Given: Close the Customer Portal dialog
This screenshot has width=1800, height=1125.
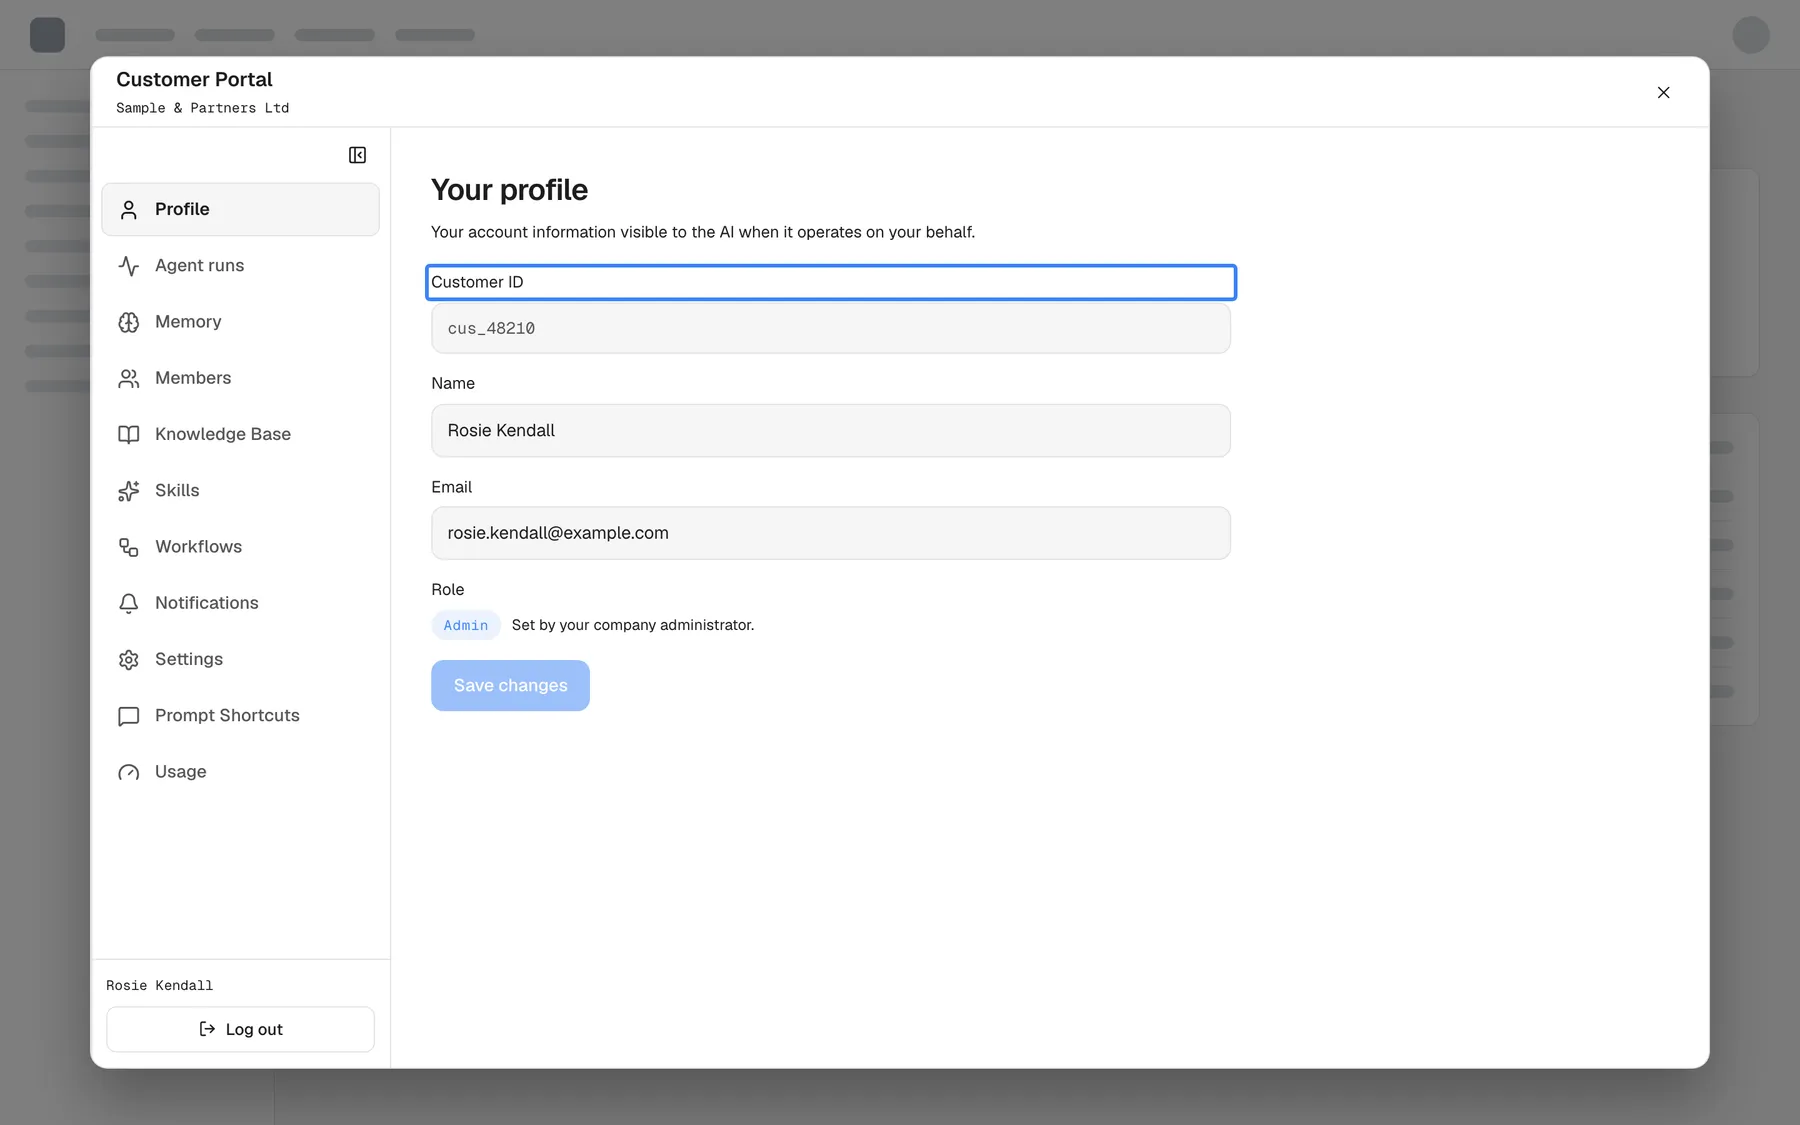Looking at the screenshot, I should pyautogui.click(x=1663, y=93).
